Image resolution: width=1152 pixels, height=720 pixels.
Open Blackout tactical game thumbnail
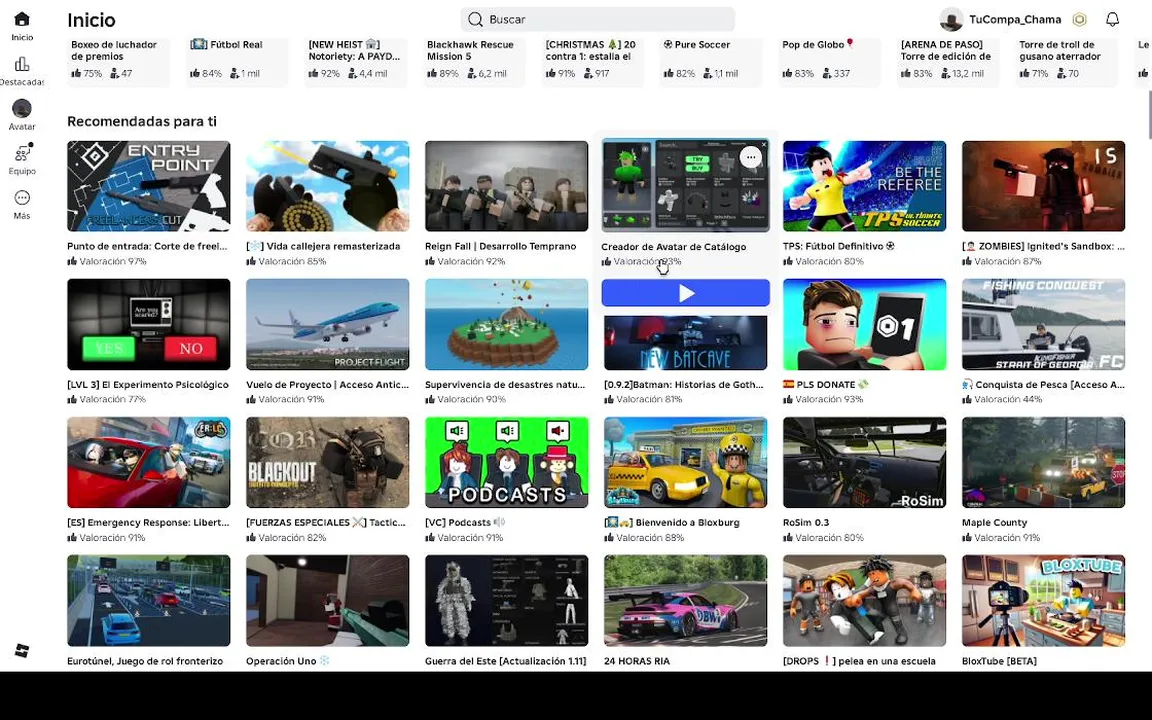pos(328,462)
